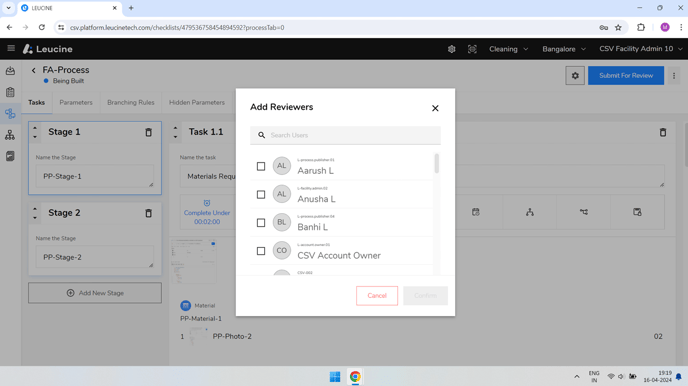Check the box for CSV Account Owner
The height and width of the screenshot is (386, 688).
point(261,251)
